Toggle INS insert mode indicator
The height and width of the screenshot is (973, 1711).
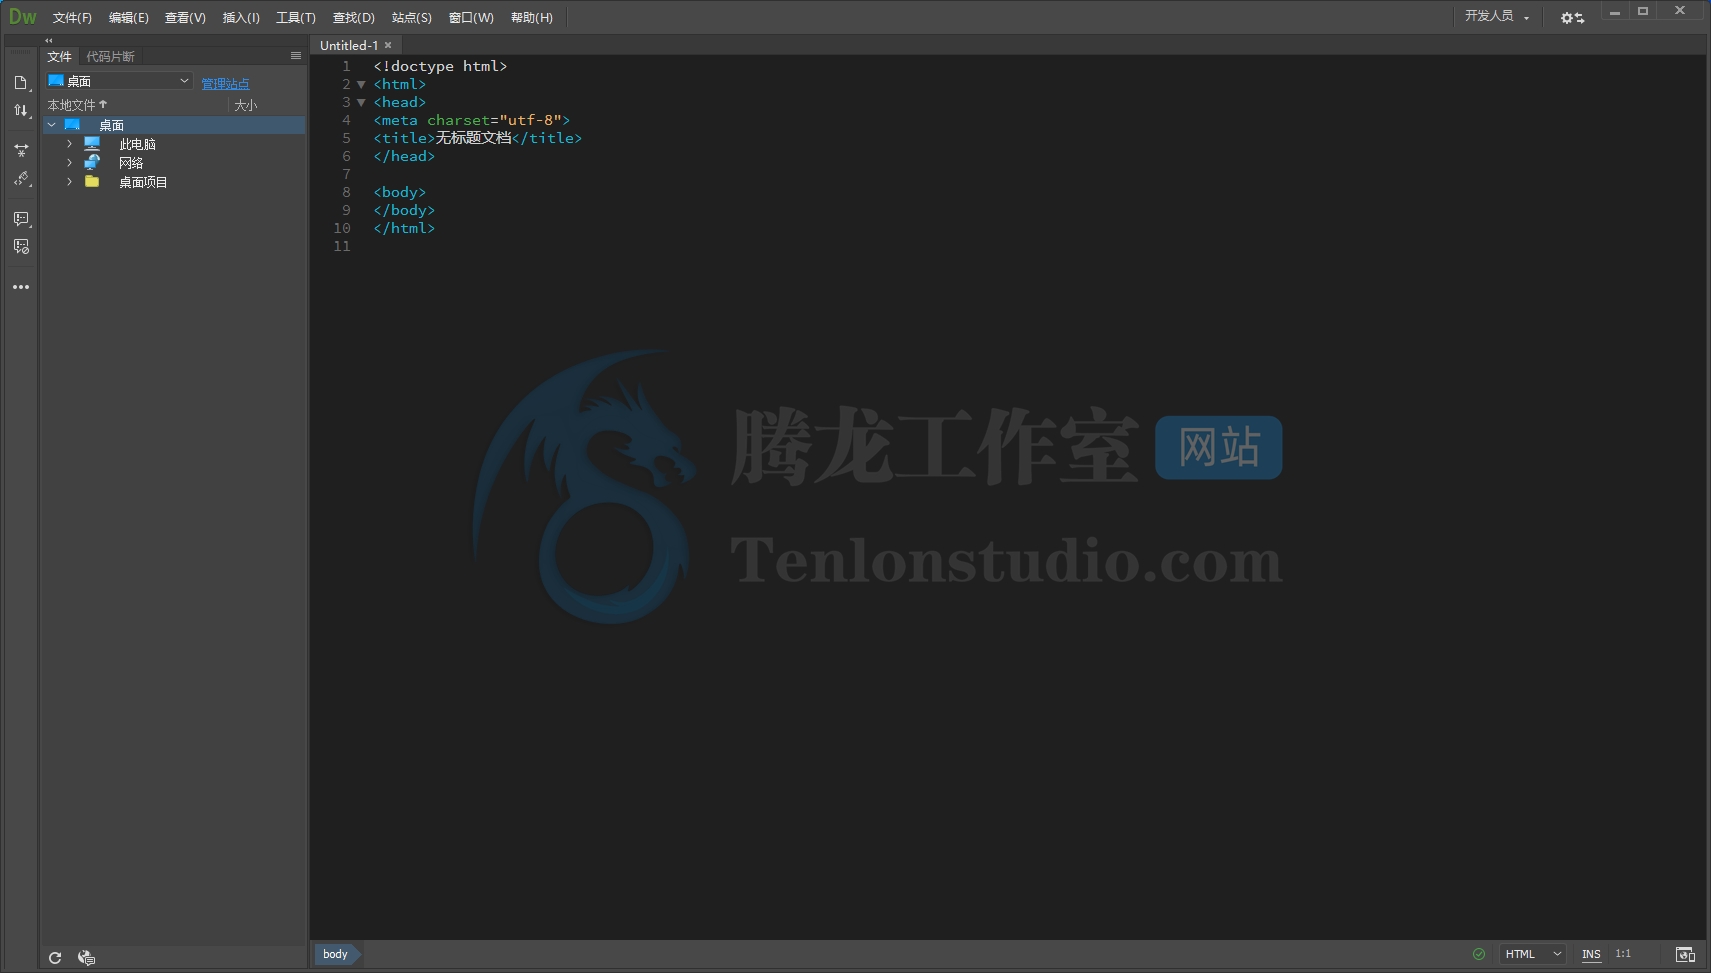pos(1591,954)
